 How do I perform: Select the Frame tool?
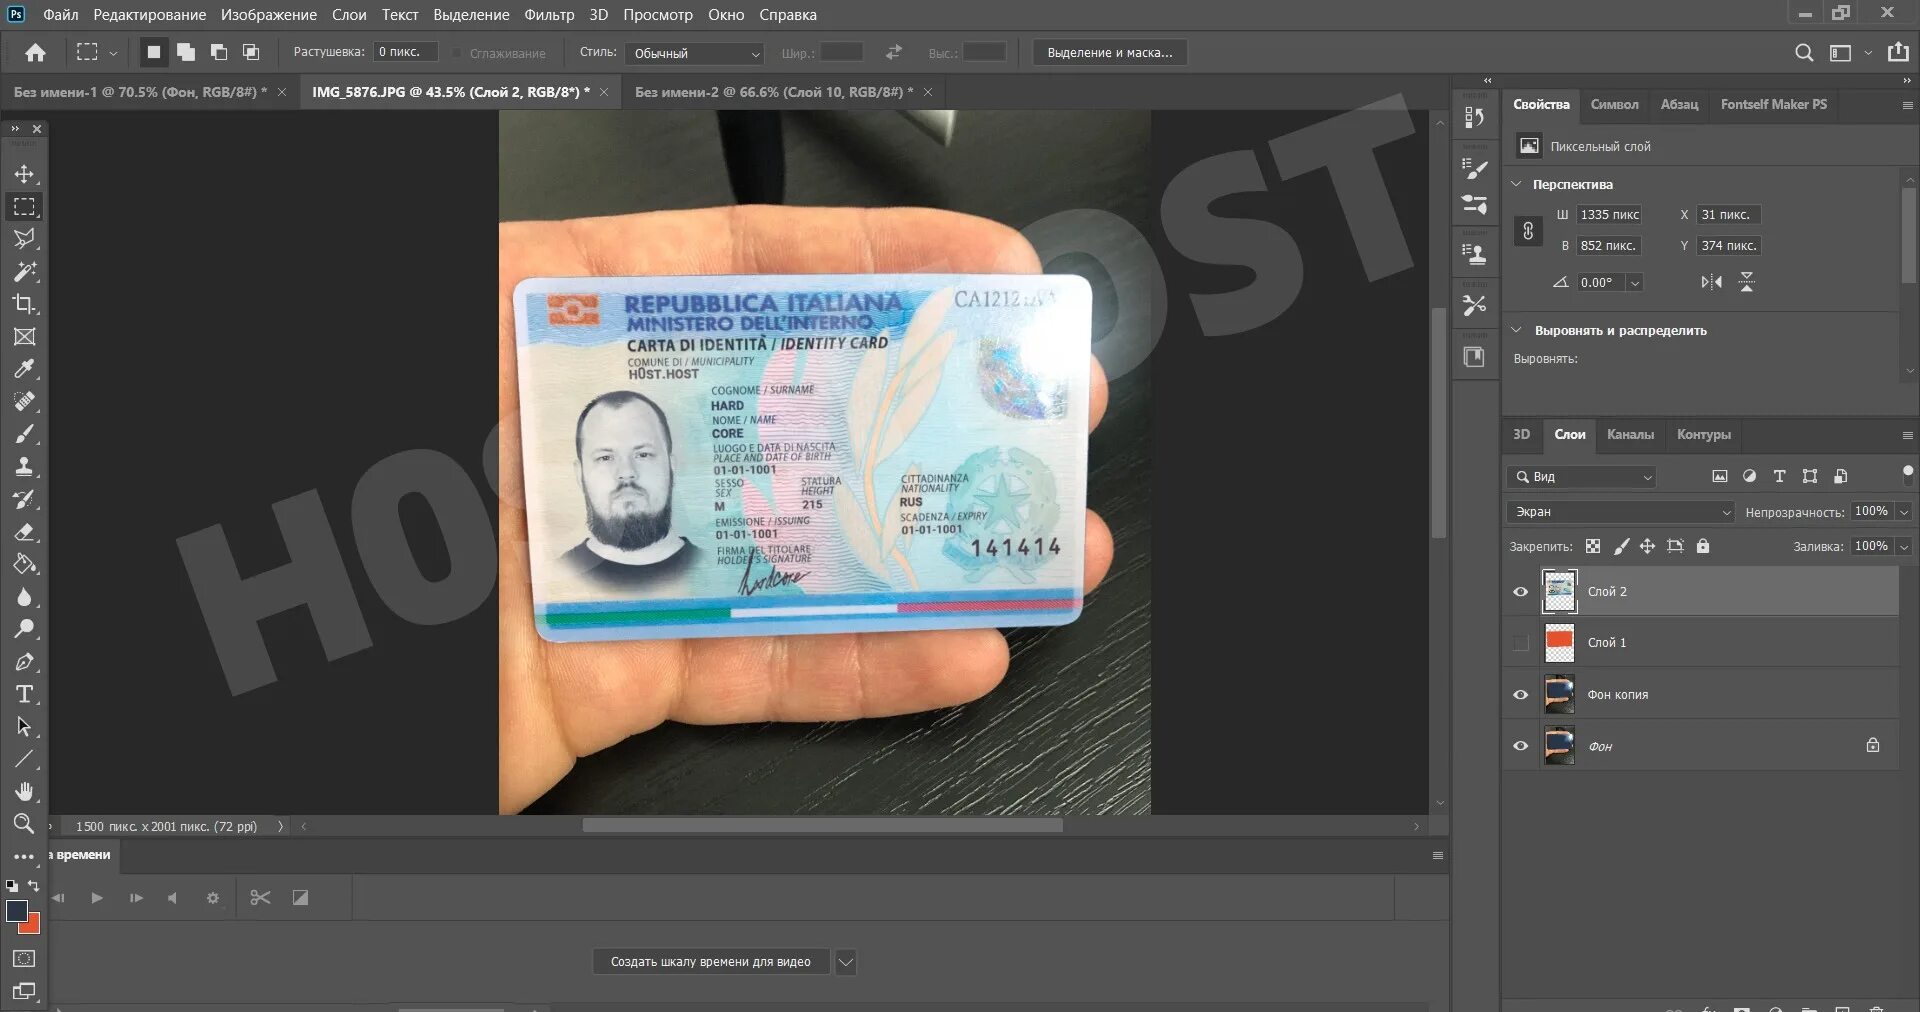point(24,337)
